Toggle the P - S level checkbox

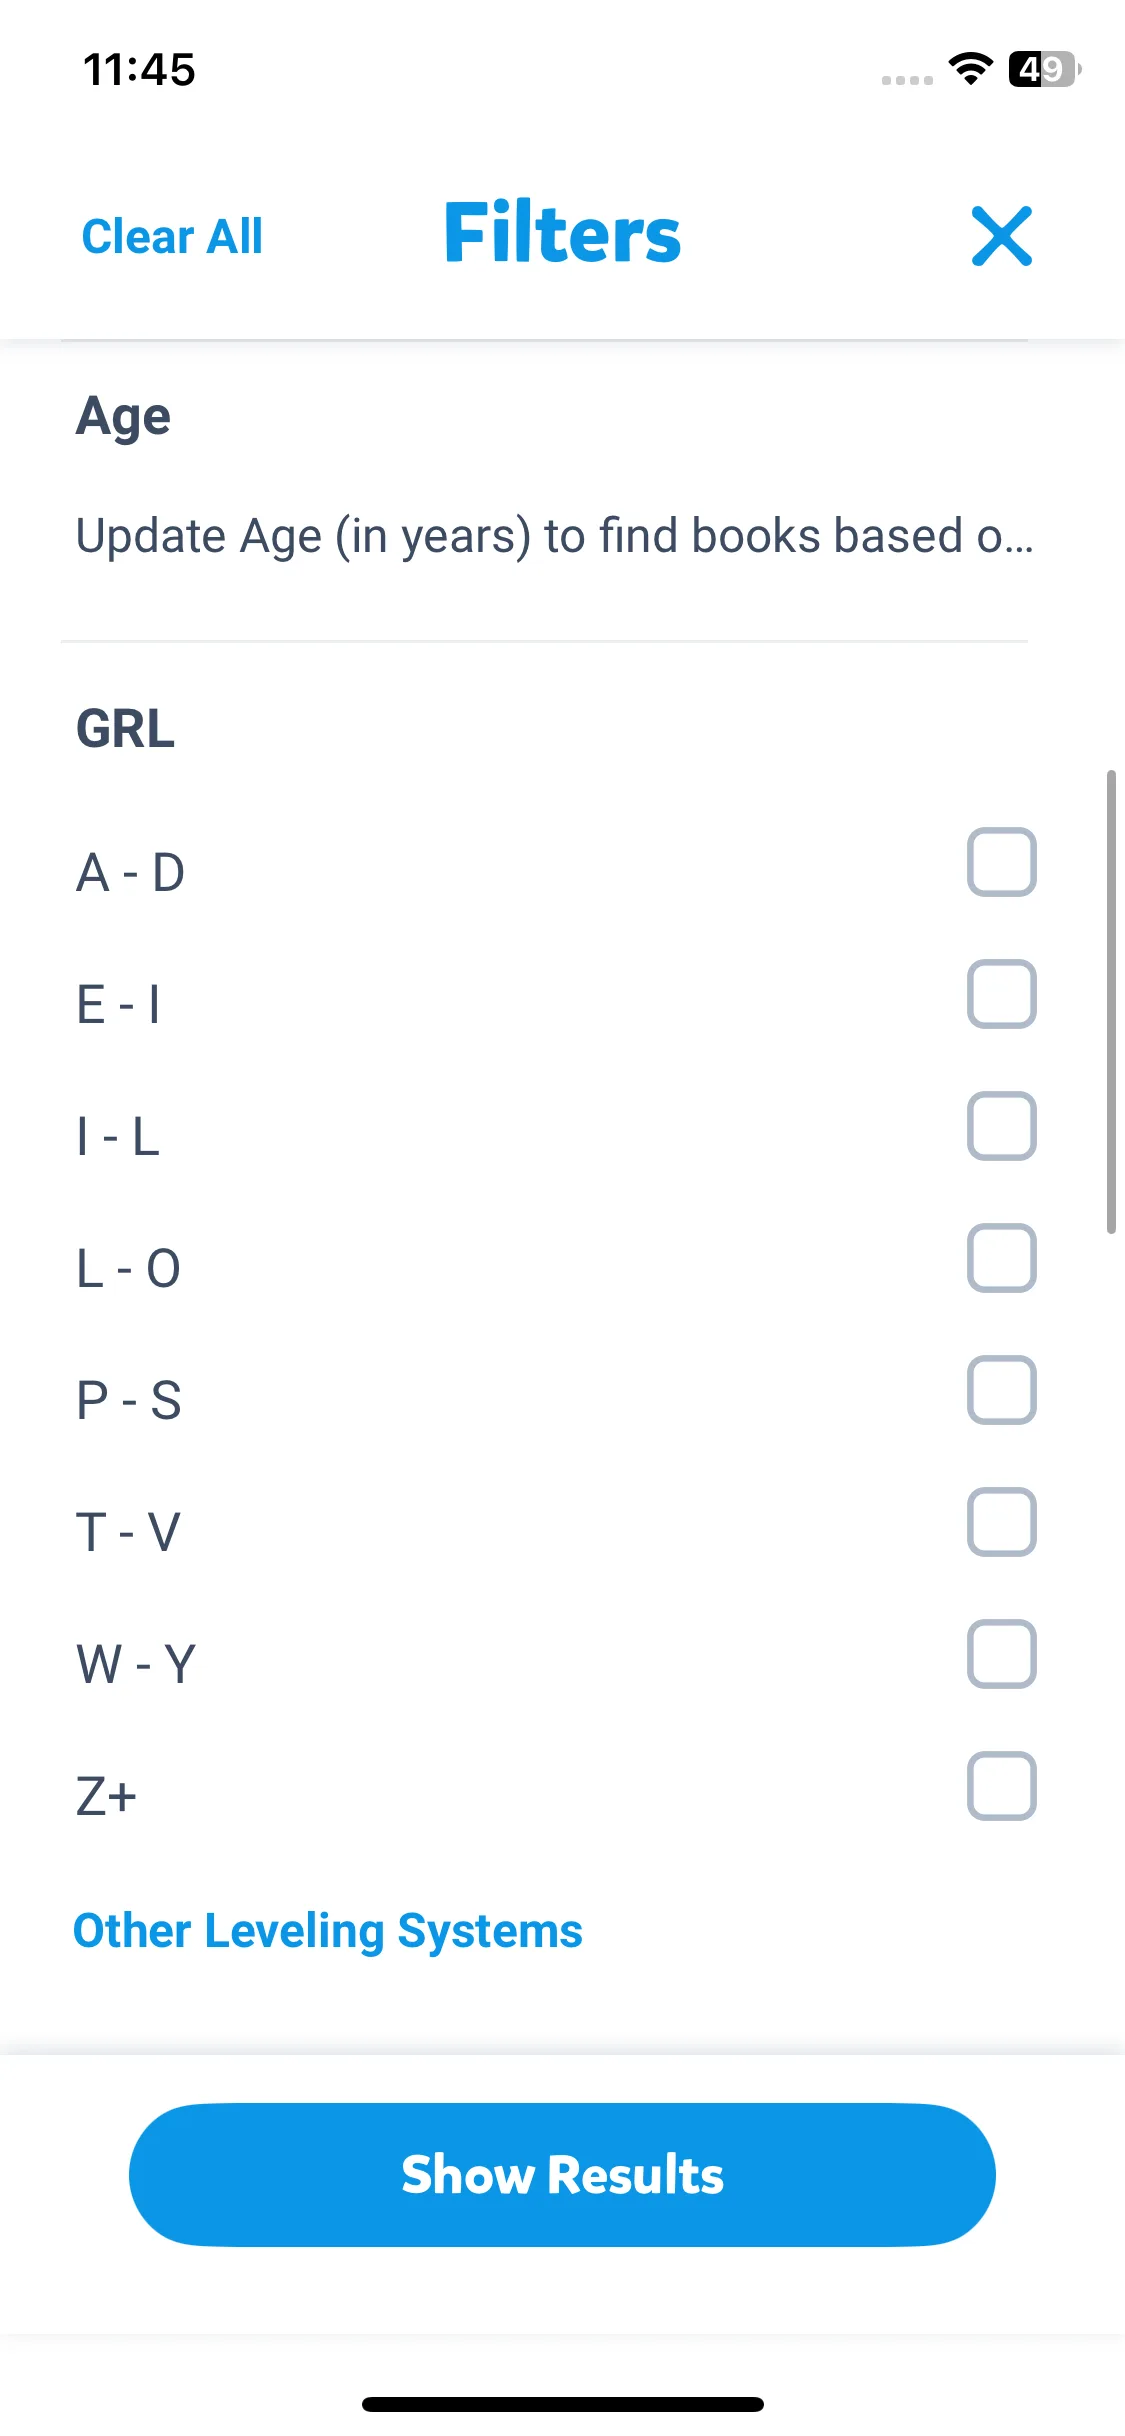point(1001,1390)
